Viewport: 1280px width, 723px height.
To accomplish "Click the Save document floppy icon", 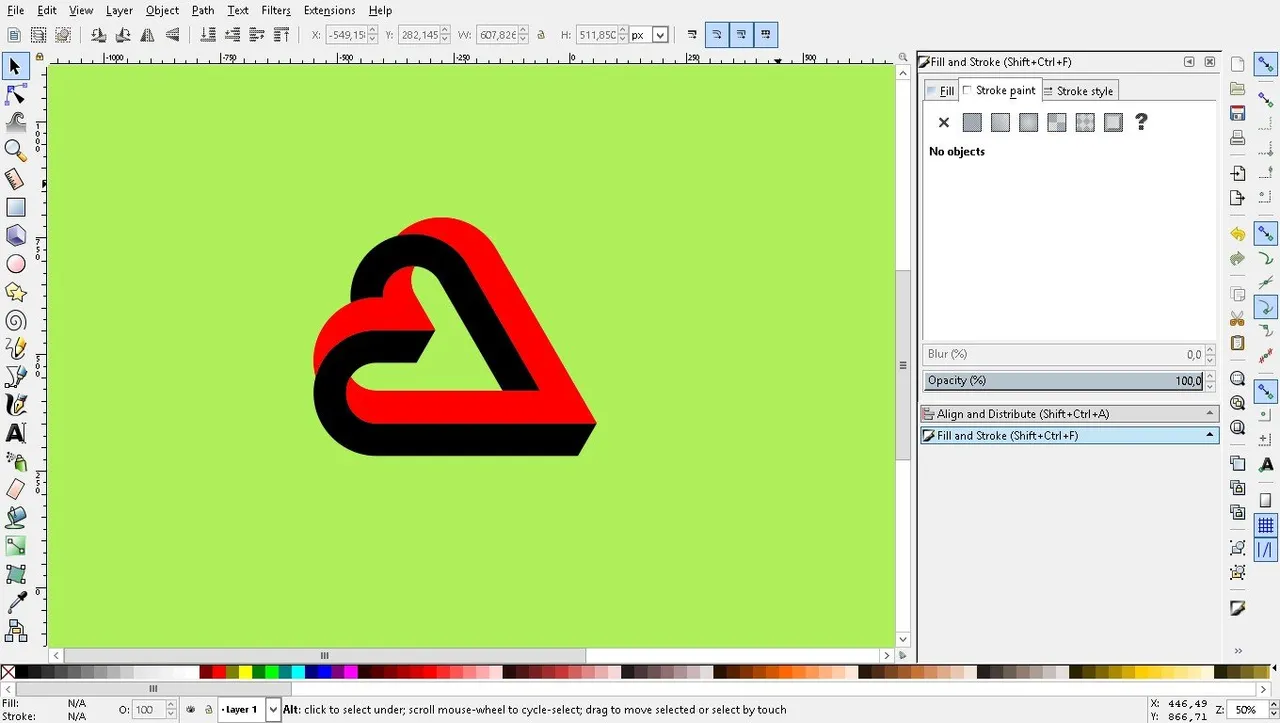I will coord(1237,113).
